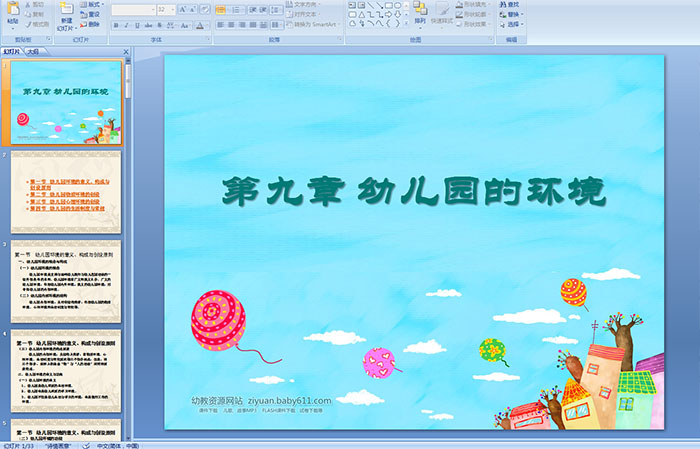Decrease font size with the small A icon
The image size is (700, 449).
click(192, 9)
